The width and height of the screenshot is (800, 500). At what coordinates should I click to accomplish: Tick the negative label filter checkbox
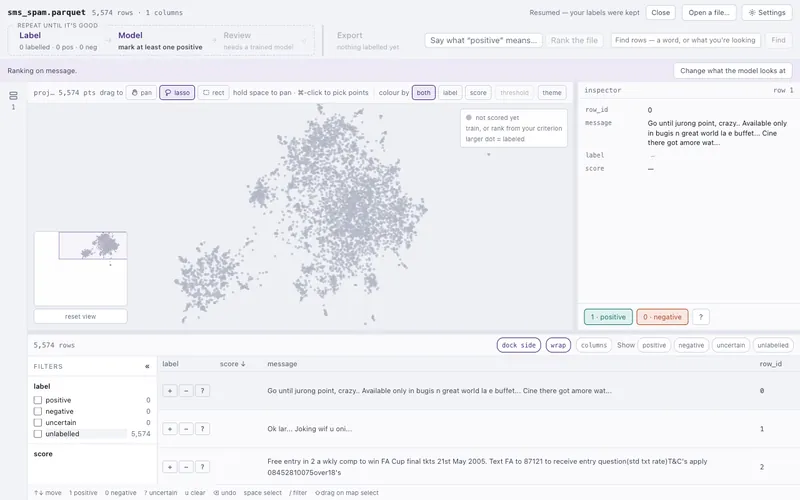tap(38, 411)
